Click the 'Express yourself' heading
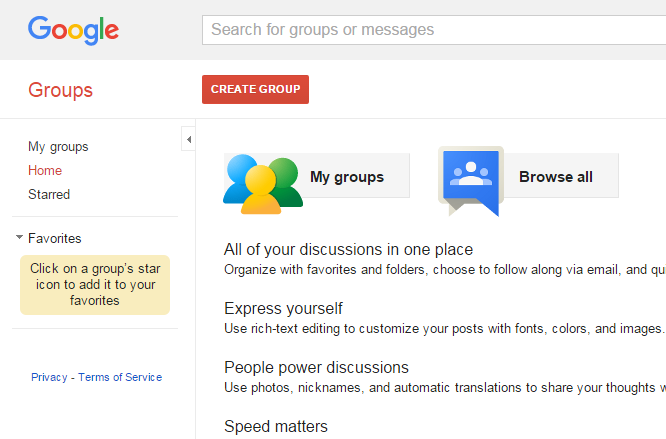Image resolution: width=666 pixels, height=439 pixels. pyautogui.click(x=283, y=308)
